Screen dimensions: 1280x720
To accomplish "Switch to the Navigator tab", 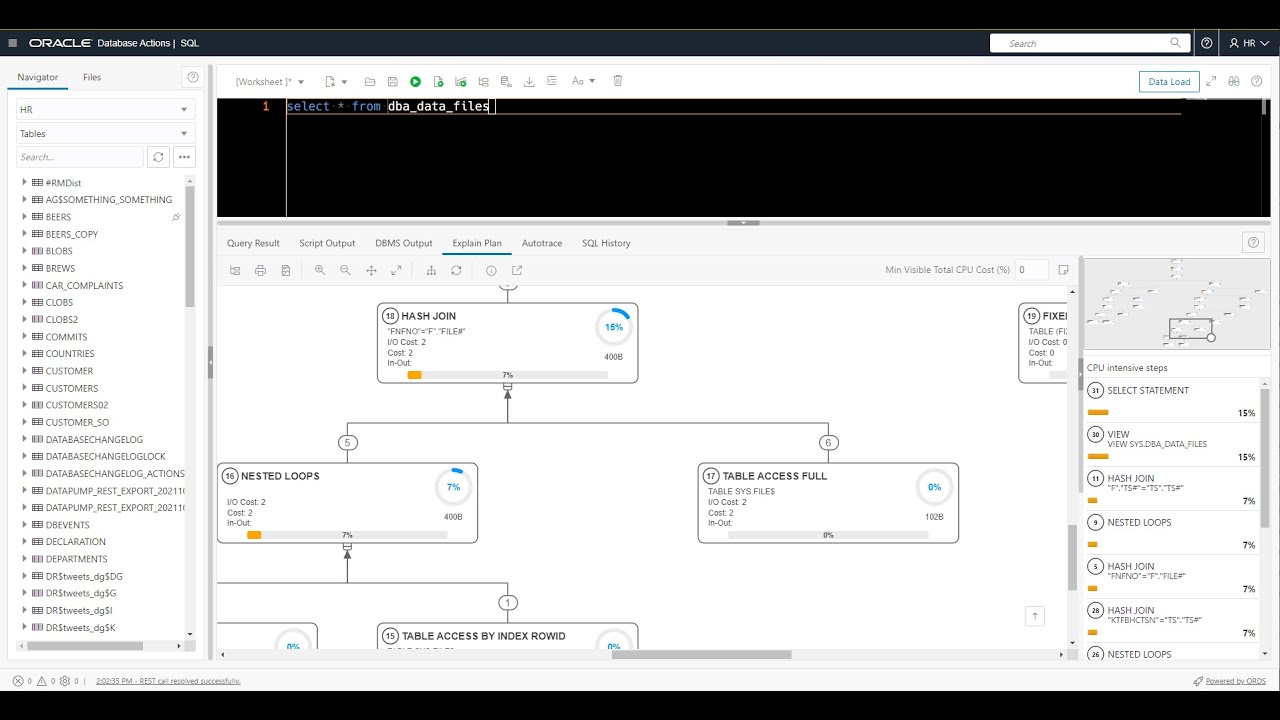I will pyautogui.click(x=38, y=77).
